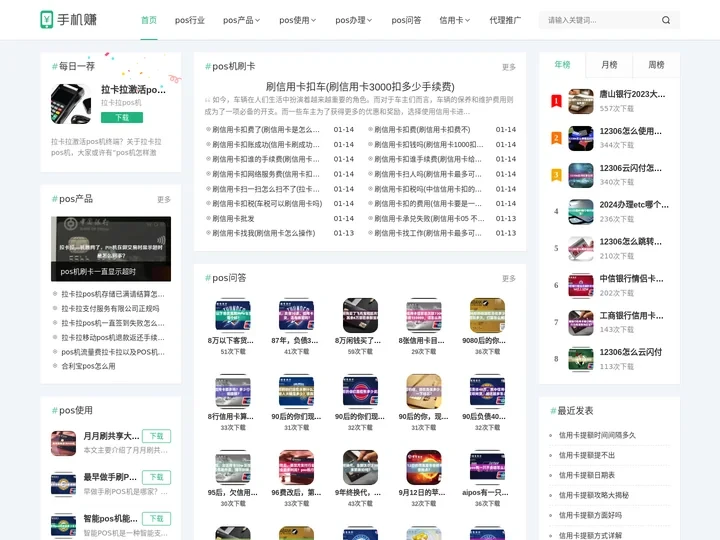Focus the 请输入关键词 search field

click(602, 20)
